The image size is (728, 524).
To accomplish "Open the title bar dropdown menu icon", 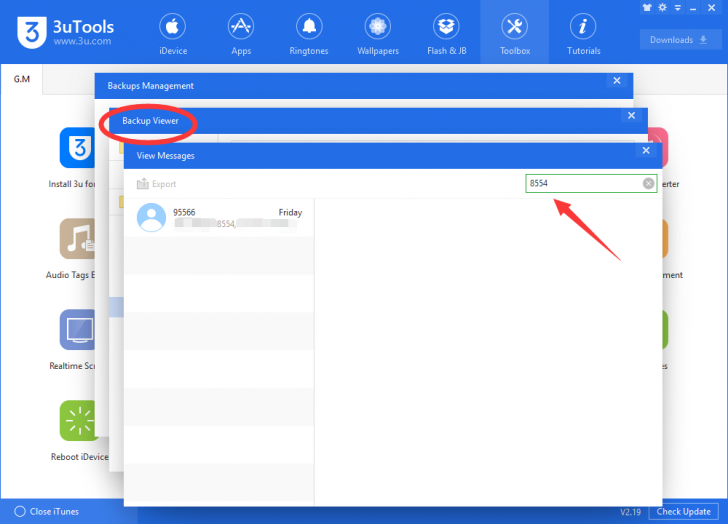I will click(678, 7).
